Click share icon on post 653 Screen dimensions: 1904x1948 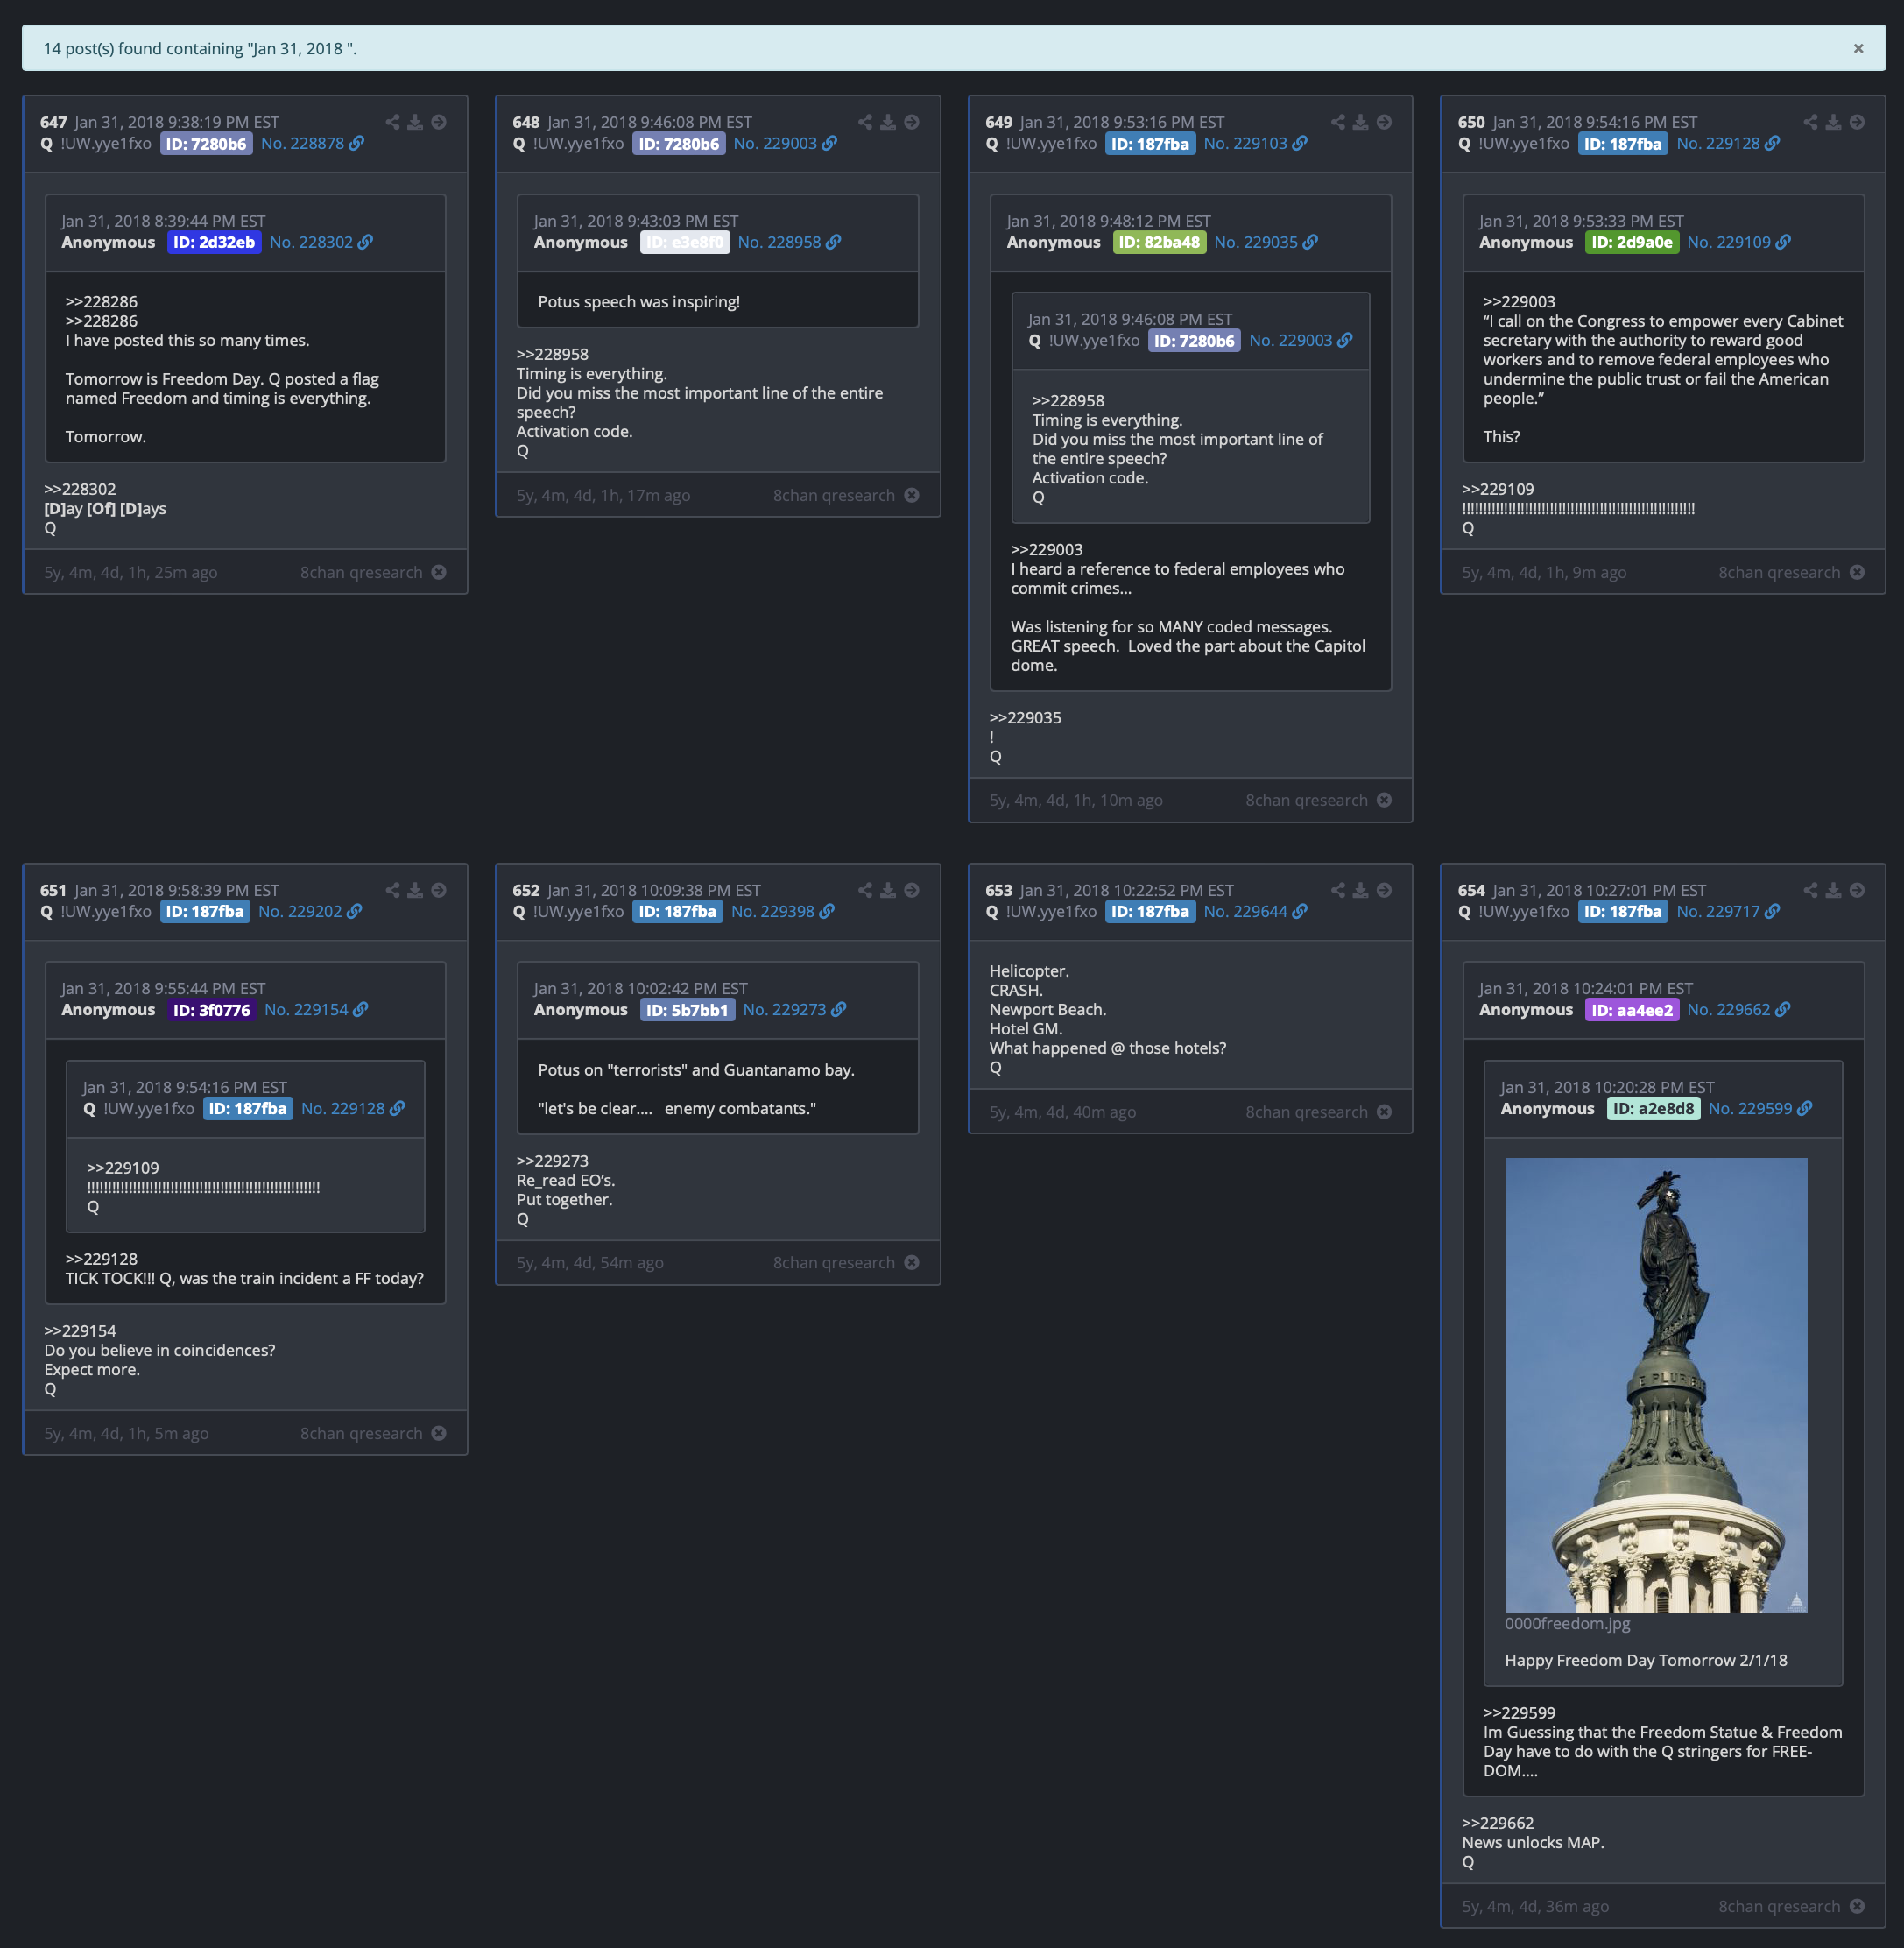click(1338, 890)
